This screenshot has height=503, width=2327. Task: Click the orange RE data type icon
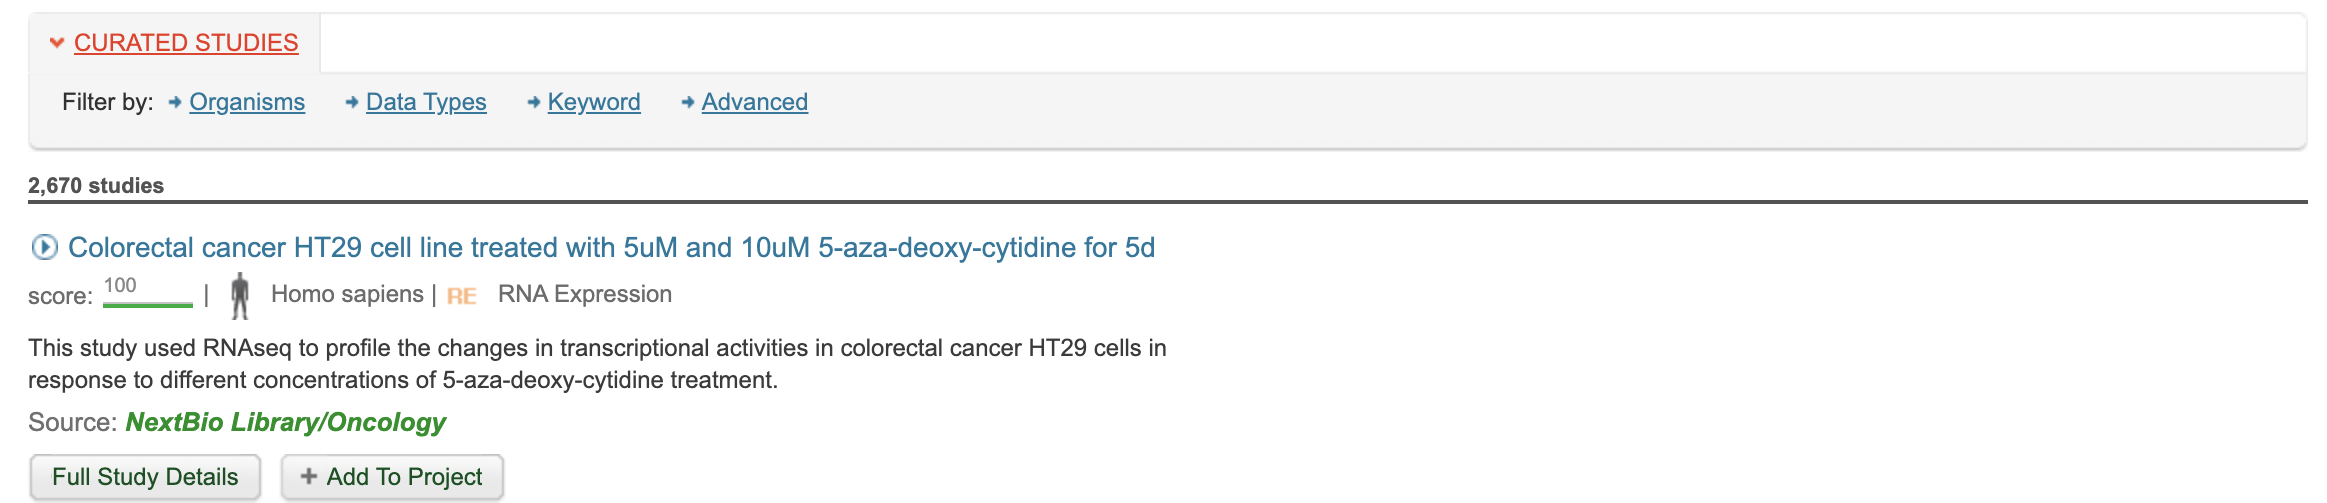tap(461, 296)
